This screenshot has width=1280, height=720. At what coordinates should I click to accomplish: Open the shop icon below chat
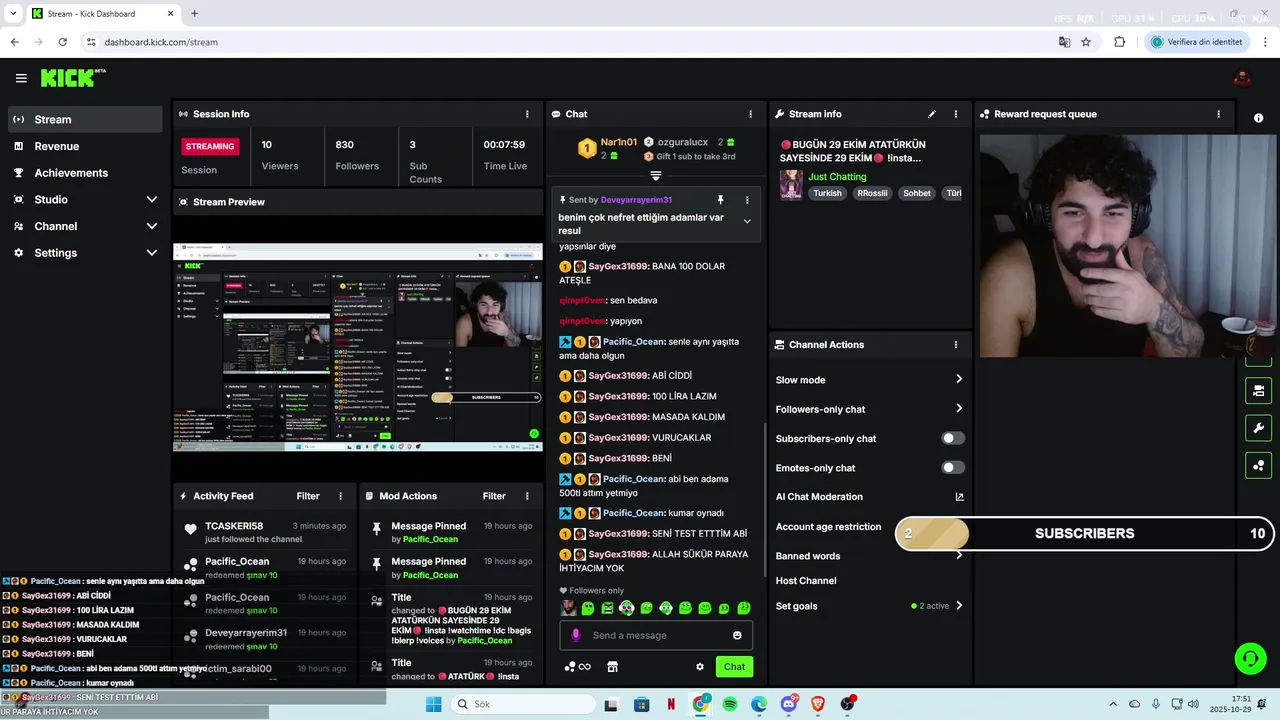[x=612, y=667]
